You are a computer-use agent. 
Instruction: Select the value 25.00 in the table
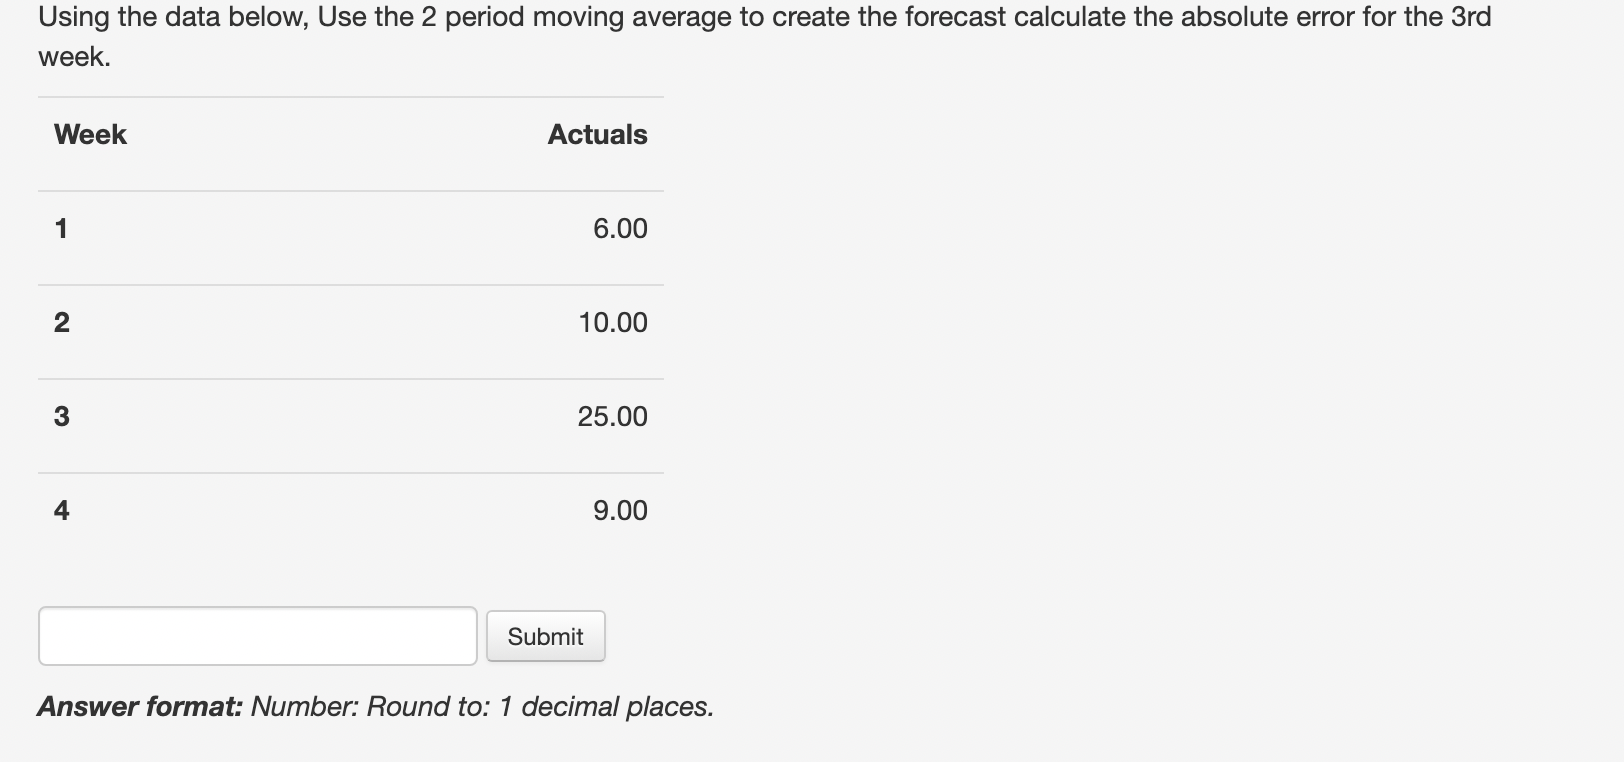(613, 416)
